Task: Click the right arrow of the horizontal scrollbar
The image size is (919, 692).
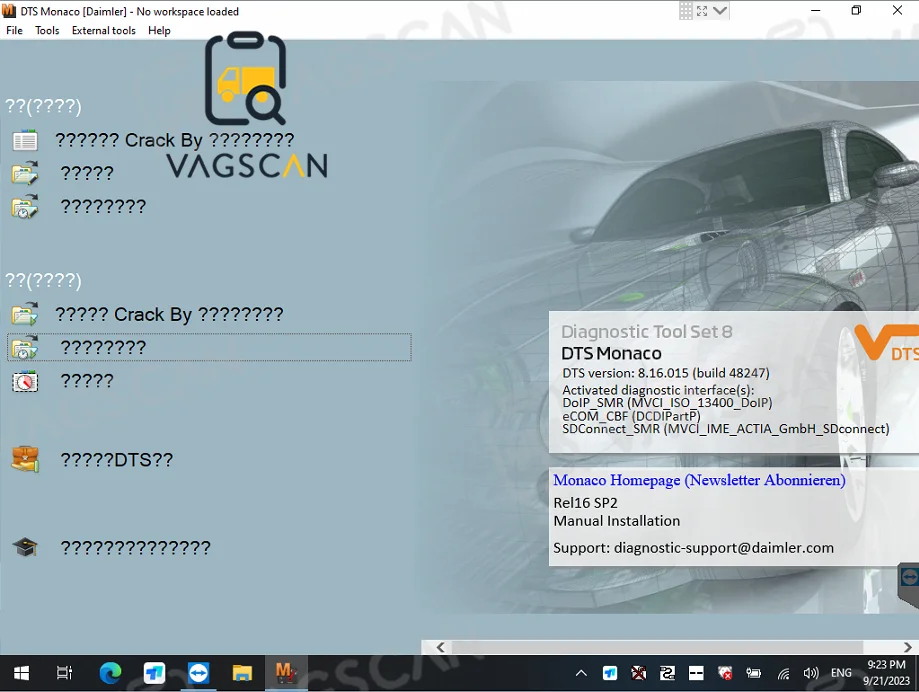Action: (x=908, y=647)
